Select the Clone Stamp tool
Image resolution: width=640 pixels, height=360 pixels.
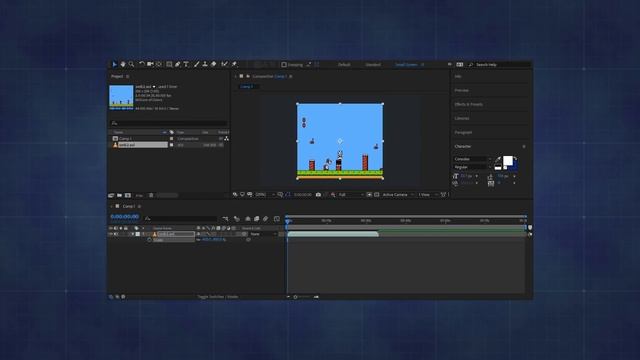click(205, 64)
